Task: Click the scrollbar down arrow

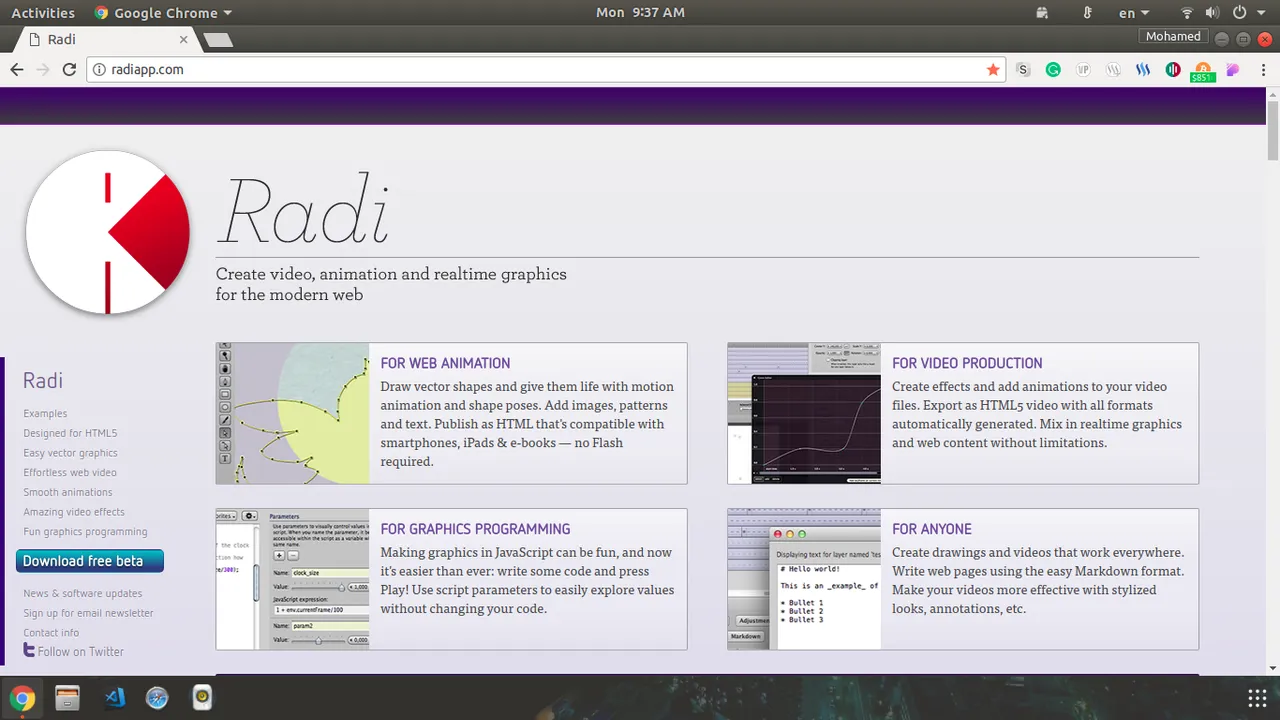Action: click(x=1273, y=668)
